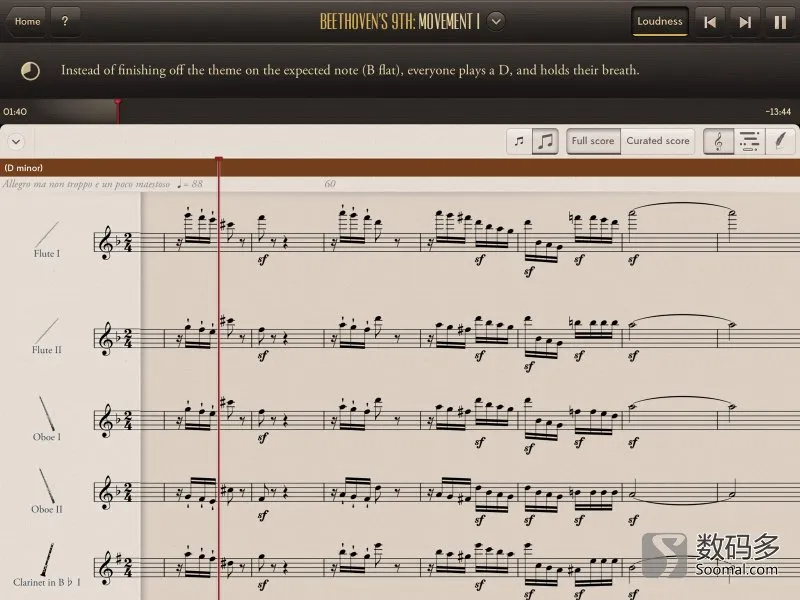The width and height of the screenshot is (800, 600).
Task: Skip to the previous section
Action: pos(710,22)
